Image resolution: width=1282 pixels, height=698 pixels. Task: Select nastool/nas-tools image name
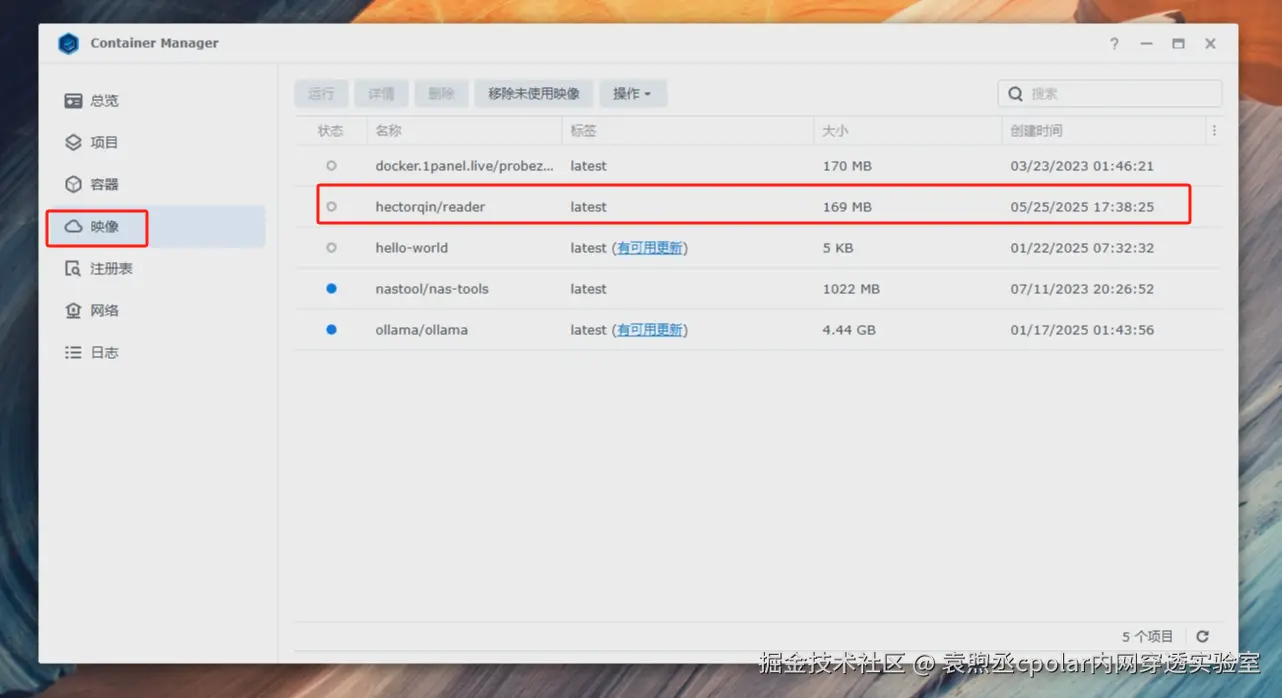431,289
